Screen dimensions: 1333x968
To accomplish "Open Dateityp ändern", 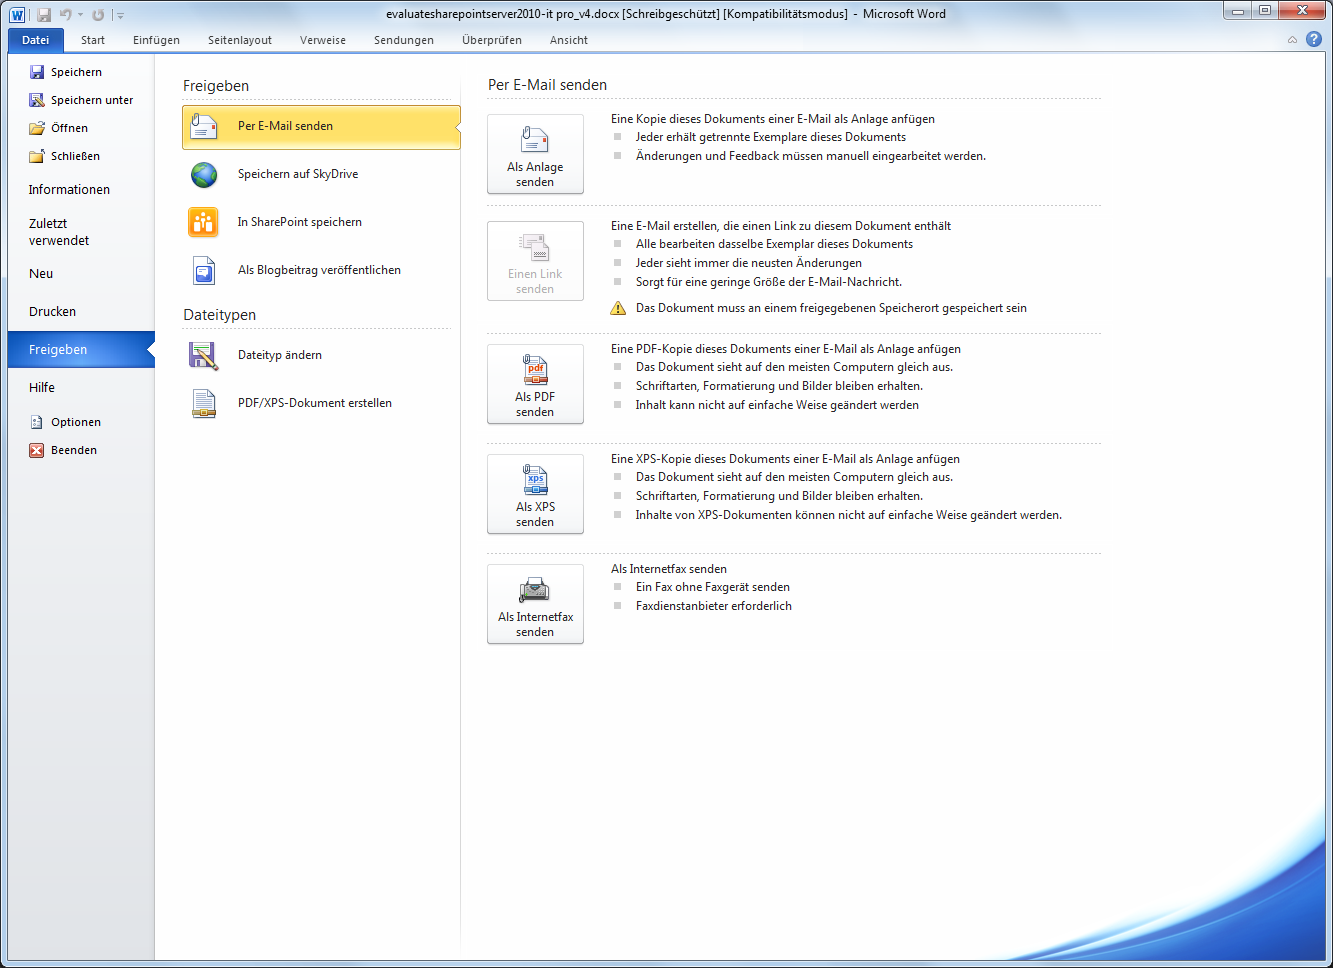I will coord(321,355).
